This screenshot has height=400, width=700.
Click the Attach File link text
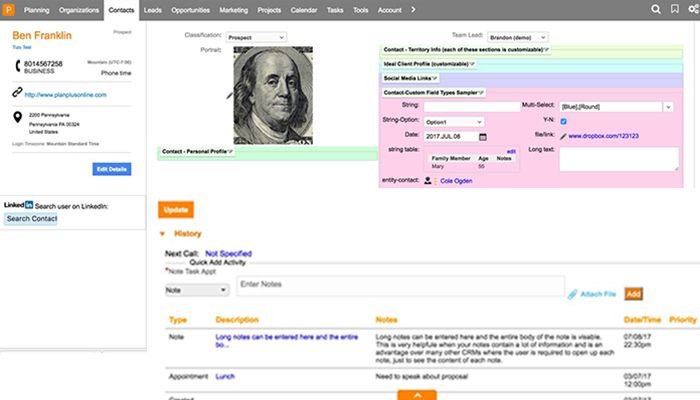[598, 294]
